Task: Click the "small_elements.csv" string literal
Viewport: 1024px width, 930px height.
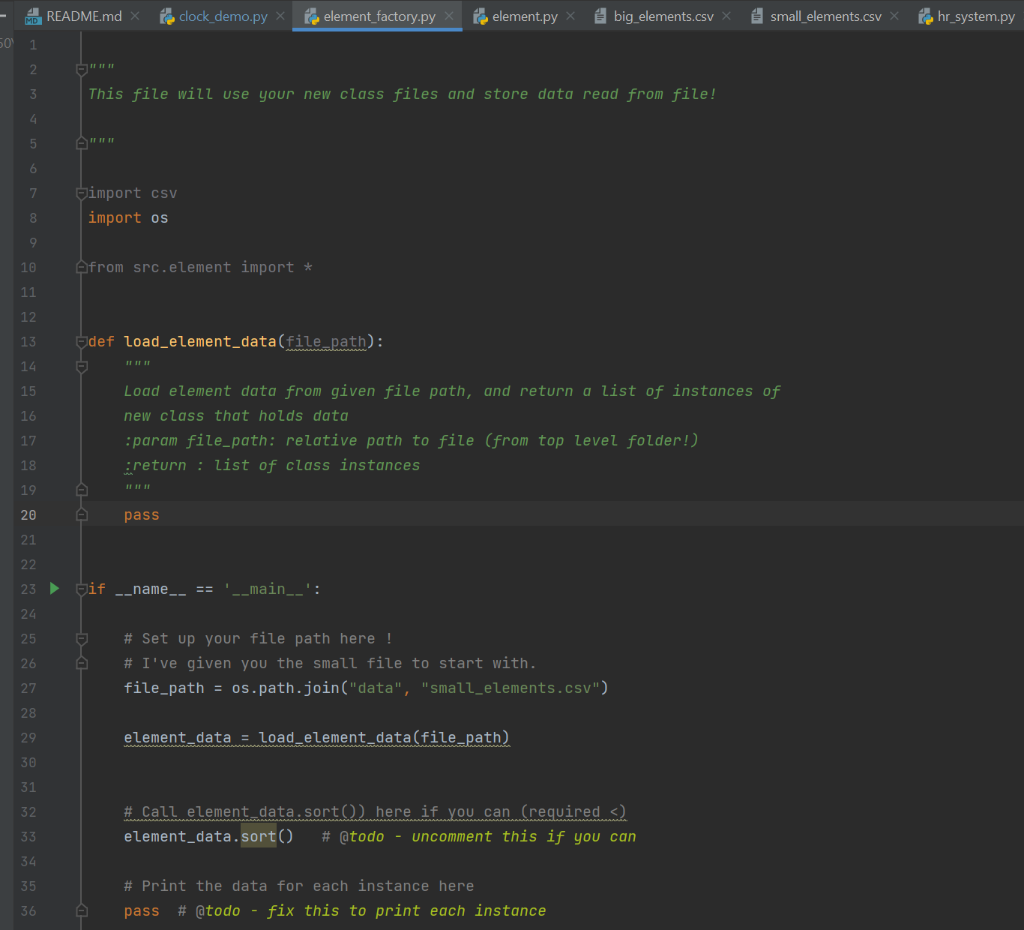Action: pyautogui.click(x=510, y=688)
